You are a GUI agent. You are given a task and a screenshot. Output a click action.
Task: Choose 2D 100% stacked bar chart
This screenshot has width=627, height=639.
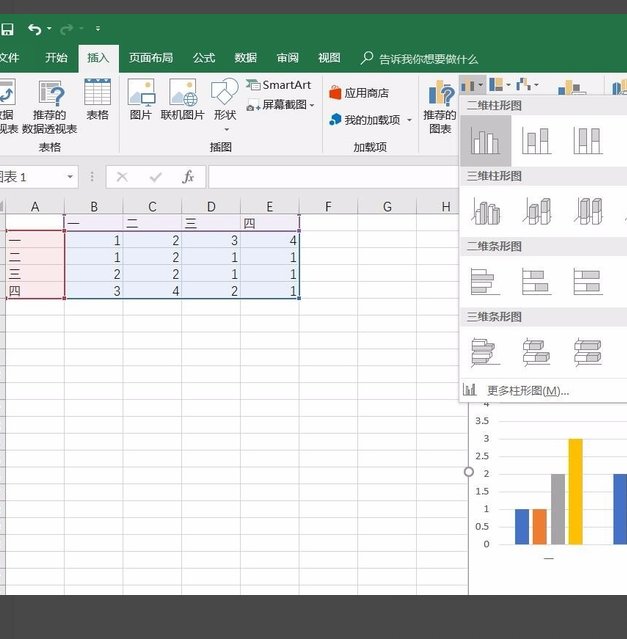click(587, 281)
